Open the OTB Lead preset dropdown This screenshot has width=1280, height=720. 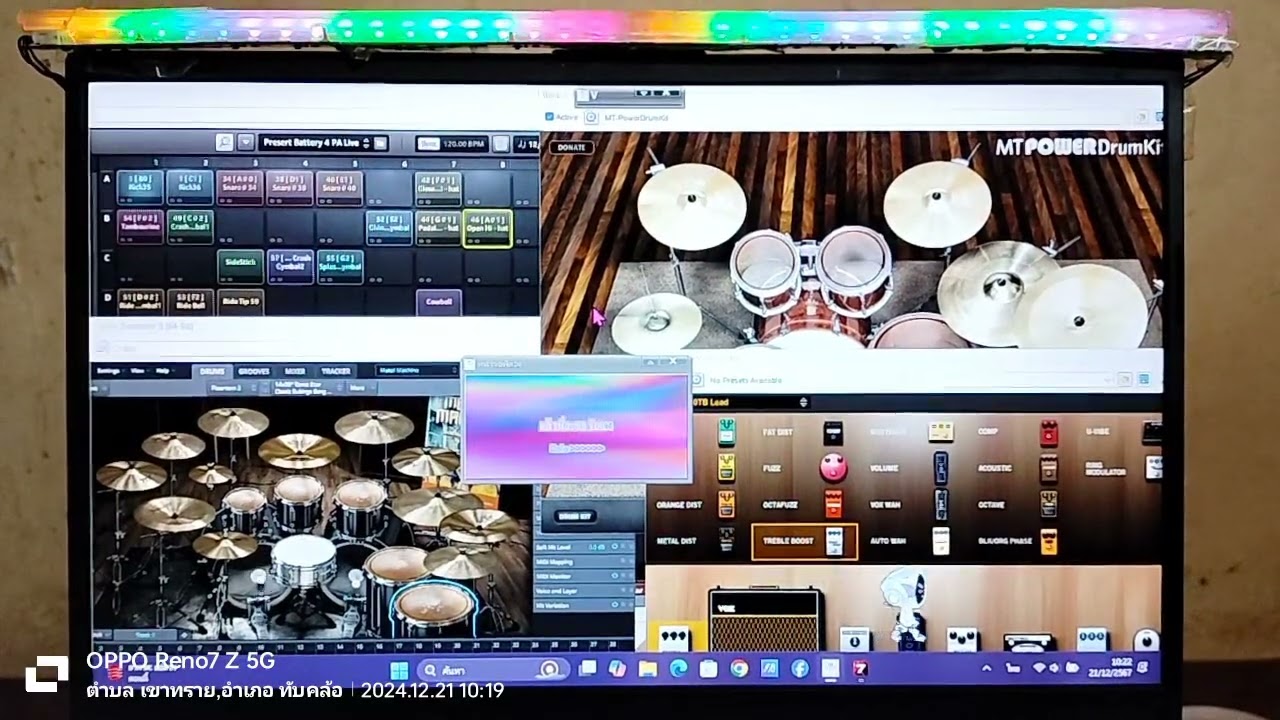coord(748,402)
